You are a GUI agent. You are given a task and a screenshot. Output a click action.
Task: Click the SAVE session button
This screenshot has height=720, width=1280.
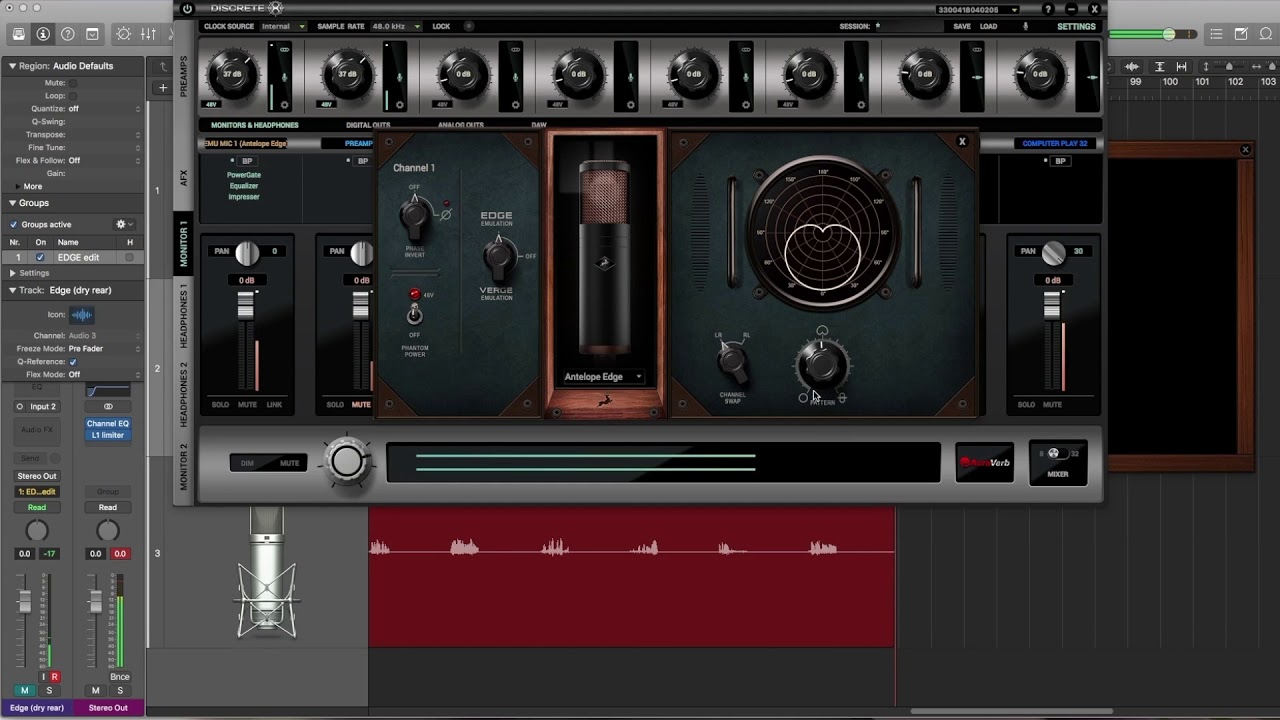[x=962, y=26]
